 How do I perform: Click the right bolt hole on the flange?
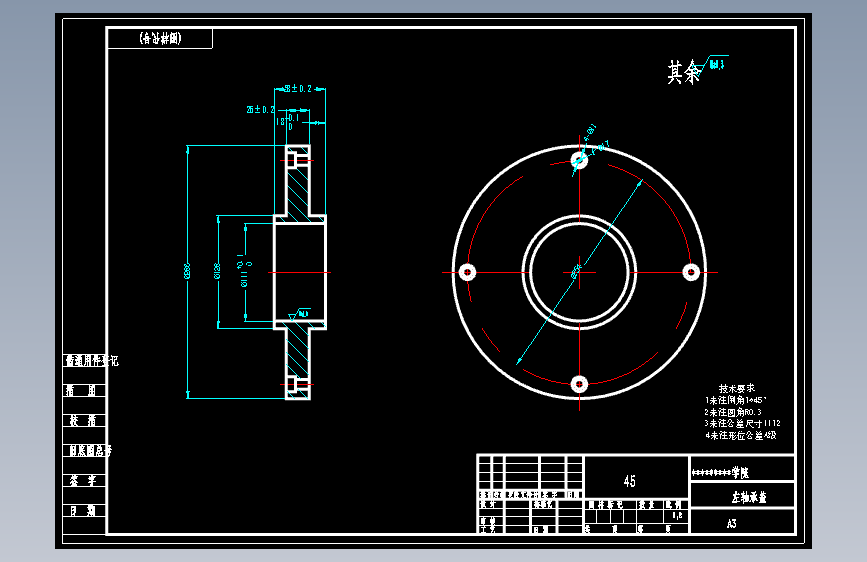pyautogui.click(x=691, y=272)
